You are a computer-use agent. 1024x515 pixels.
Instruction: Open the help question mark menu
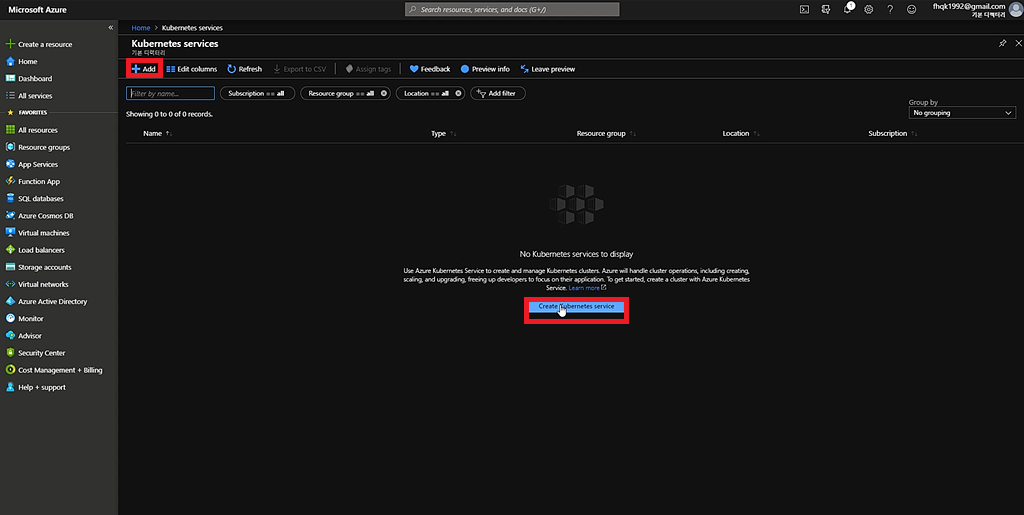[890, 9]
